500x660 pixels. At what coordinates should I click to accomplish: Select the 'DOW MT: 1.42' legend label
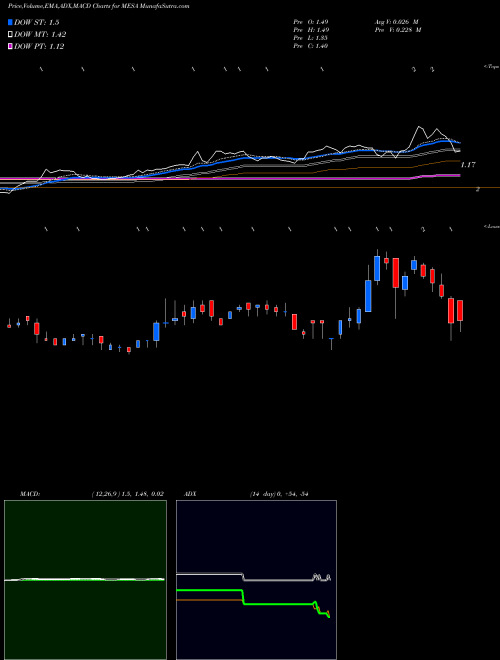pyautogui.click(x=40, y=35)
